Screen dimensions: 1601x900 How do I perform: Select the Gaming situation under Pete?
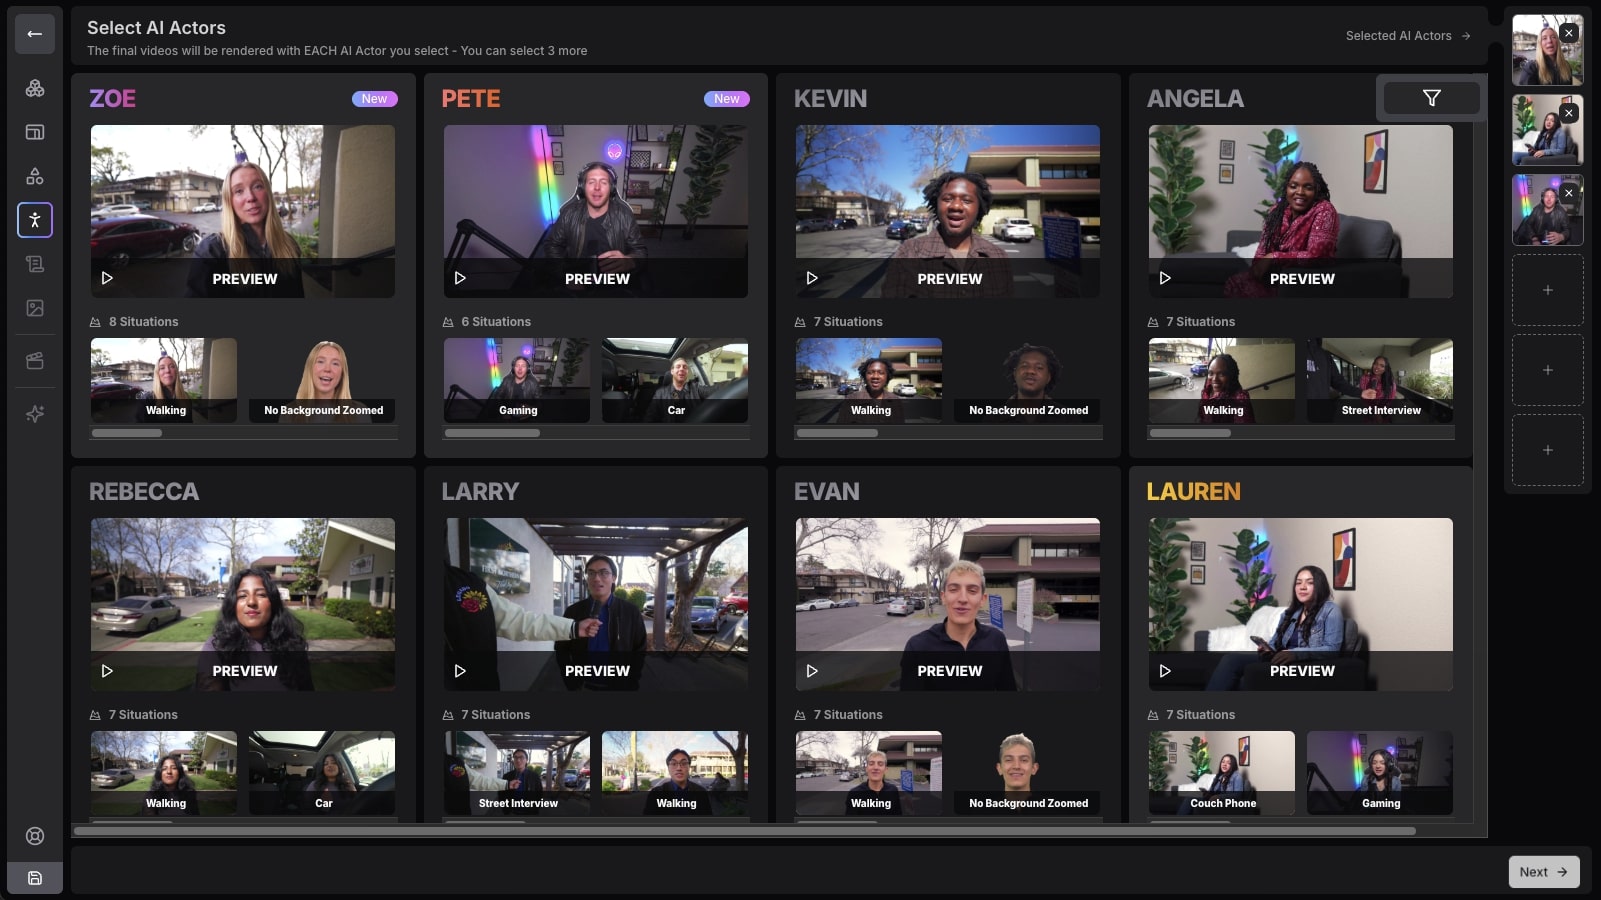516,380
